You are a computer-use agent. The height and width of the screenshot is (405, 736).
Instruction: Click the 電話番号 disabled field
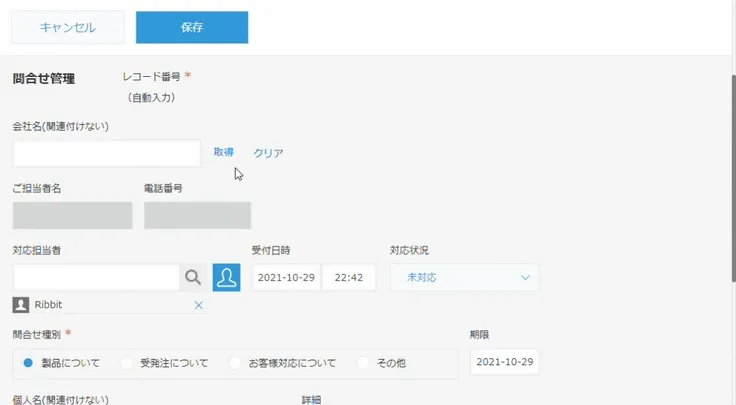[198, 215]
